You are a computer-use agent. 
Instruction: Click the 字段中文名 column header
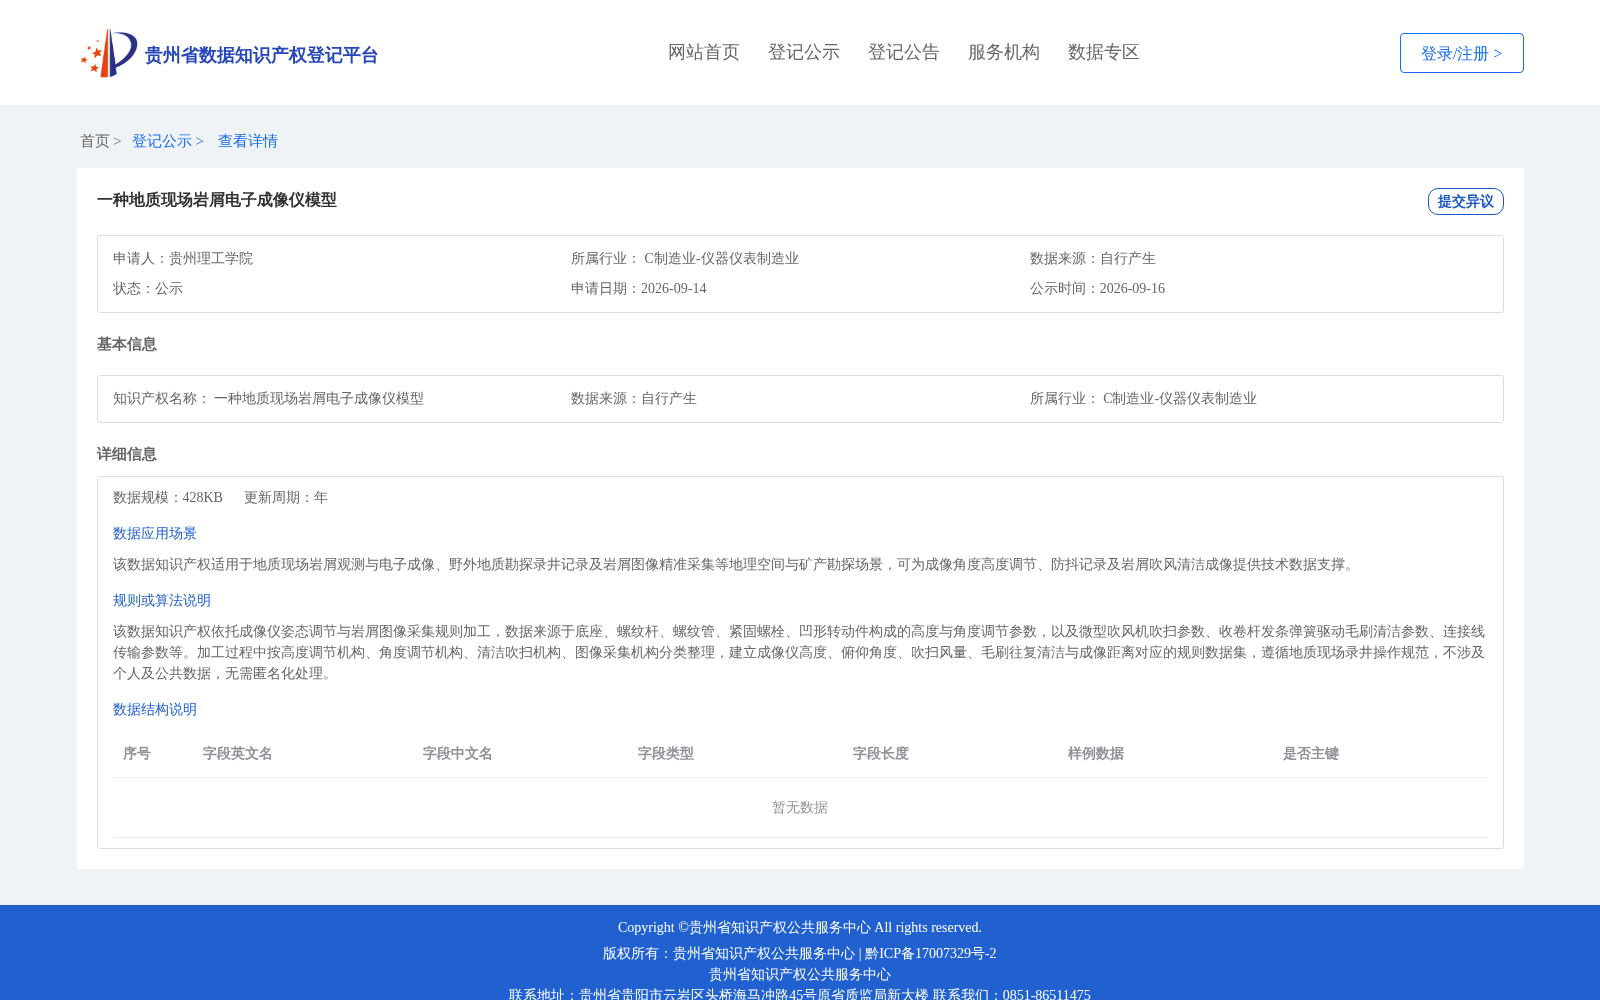pos(458,753)
